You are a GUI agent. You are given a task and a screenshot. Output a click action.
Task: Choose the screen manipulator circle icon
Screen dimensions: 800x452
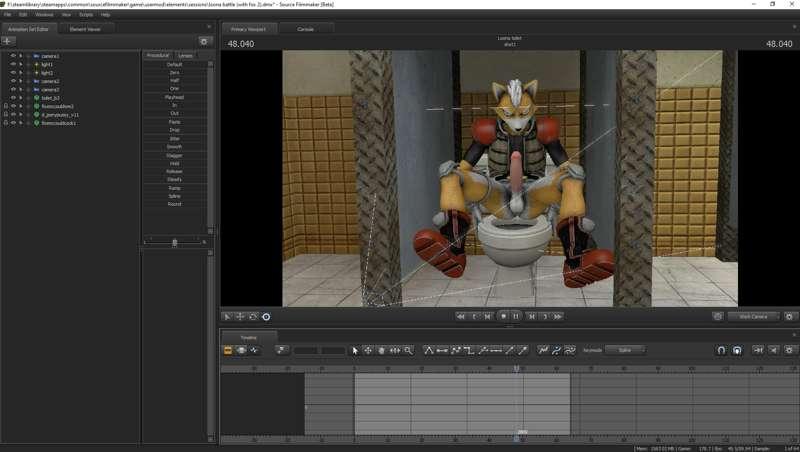(266, 317)
